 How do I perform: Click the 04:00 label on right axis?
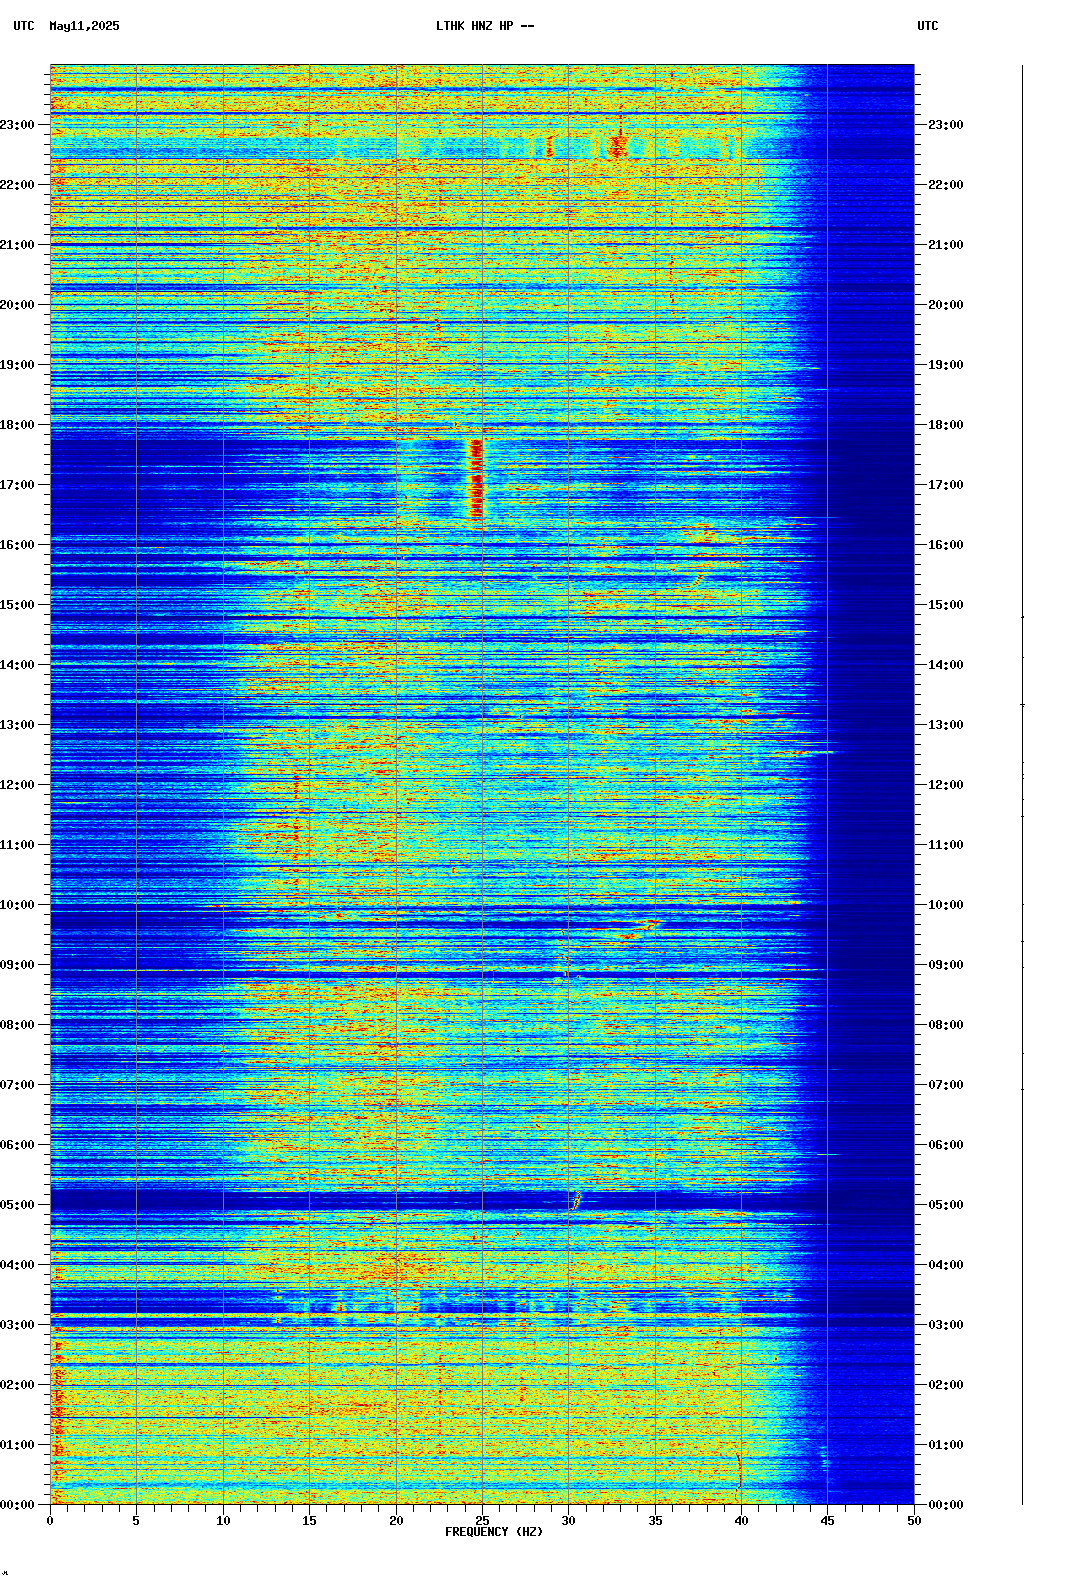click(946, 1265)
